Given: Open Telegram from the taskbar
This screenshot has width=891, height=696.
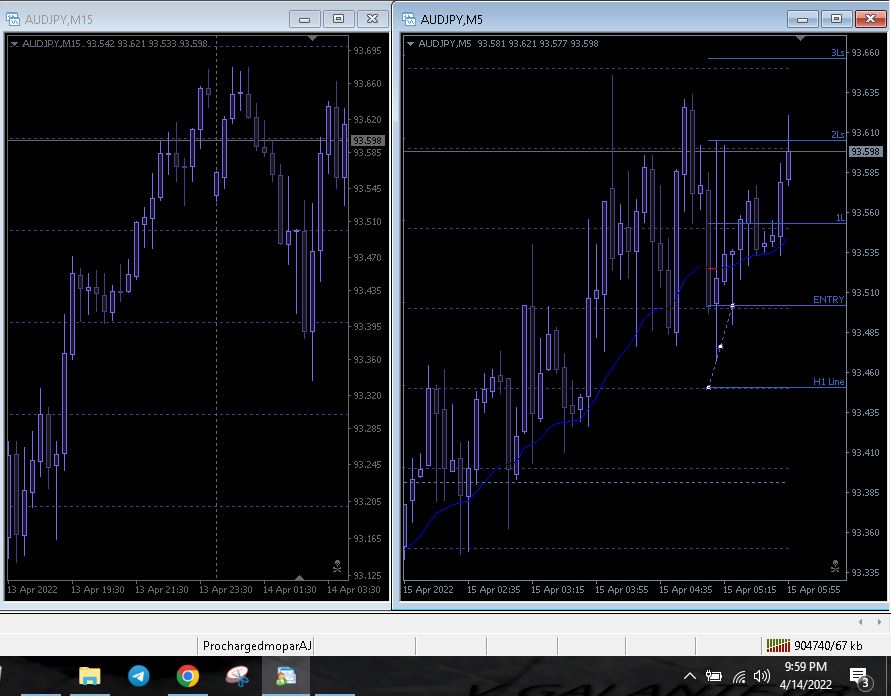Looking at the screenshot, I should click(x=139, y=676).
